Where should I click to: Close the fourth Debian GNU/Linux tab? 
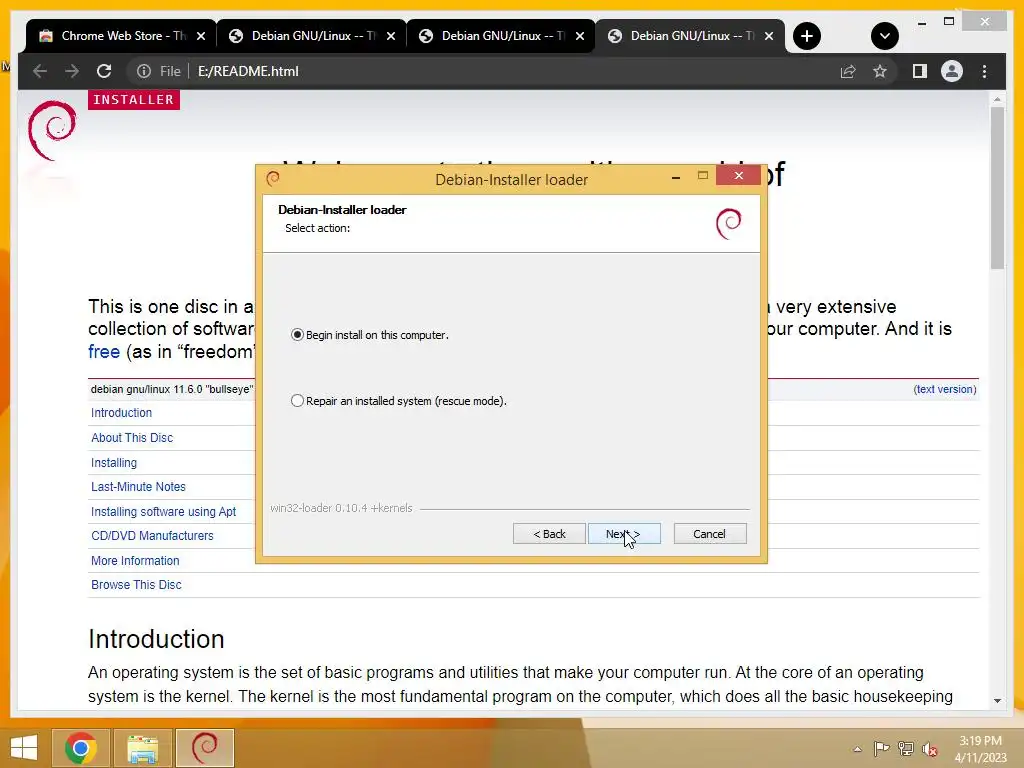pos(769,36)
